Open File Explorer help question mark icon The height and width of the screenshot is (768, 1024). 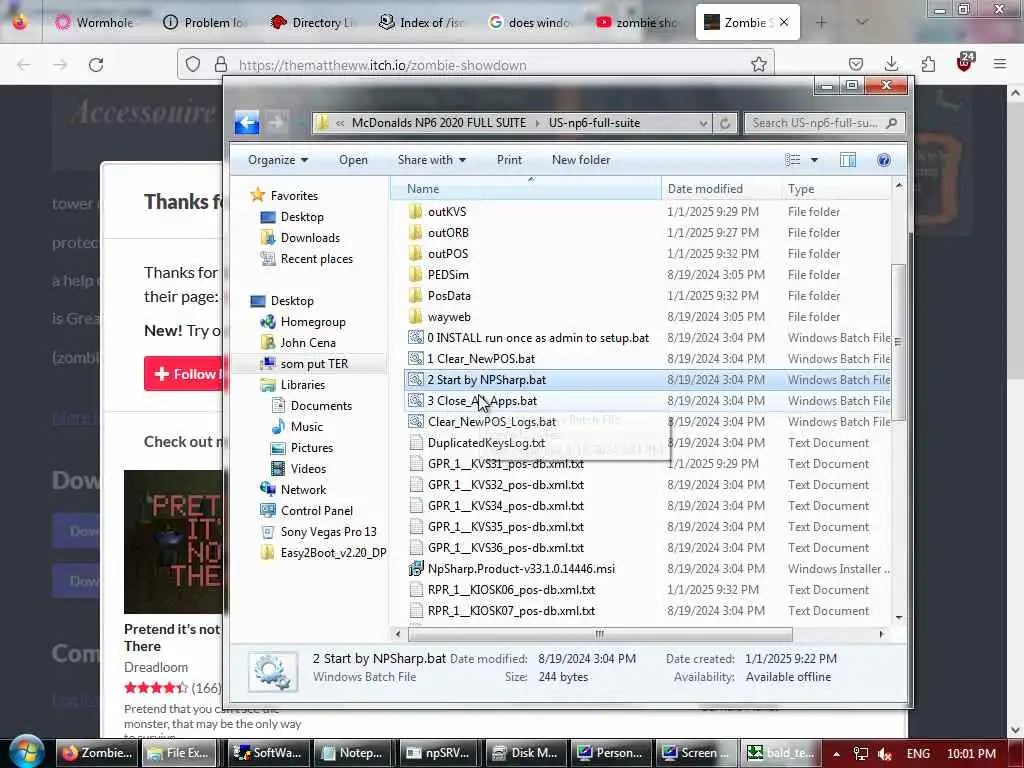(884, 160)
